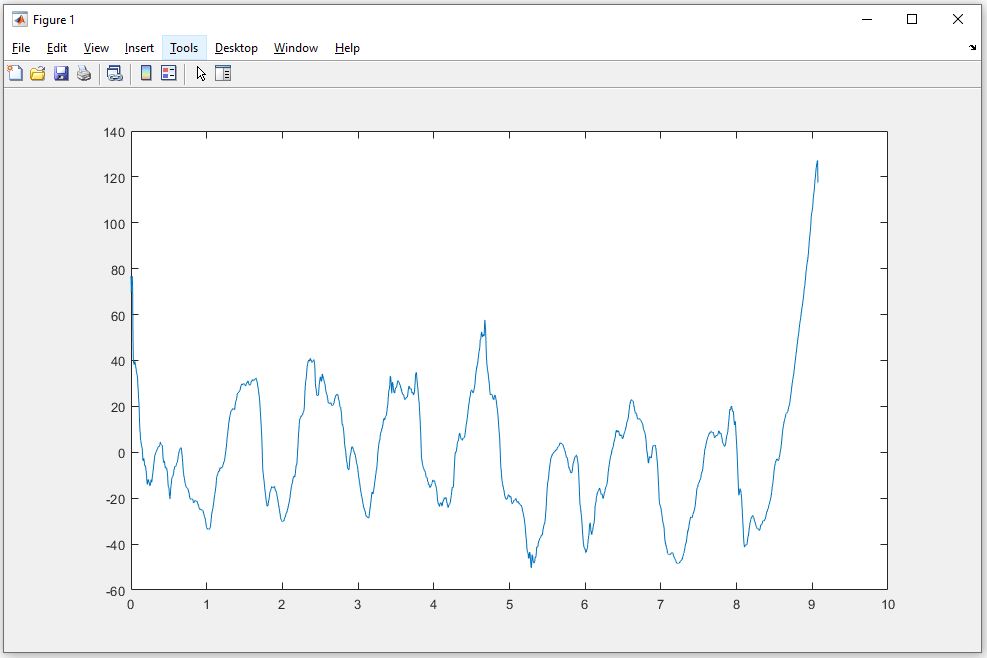Maximize the Figure 1 window

pos(912,19)
